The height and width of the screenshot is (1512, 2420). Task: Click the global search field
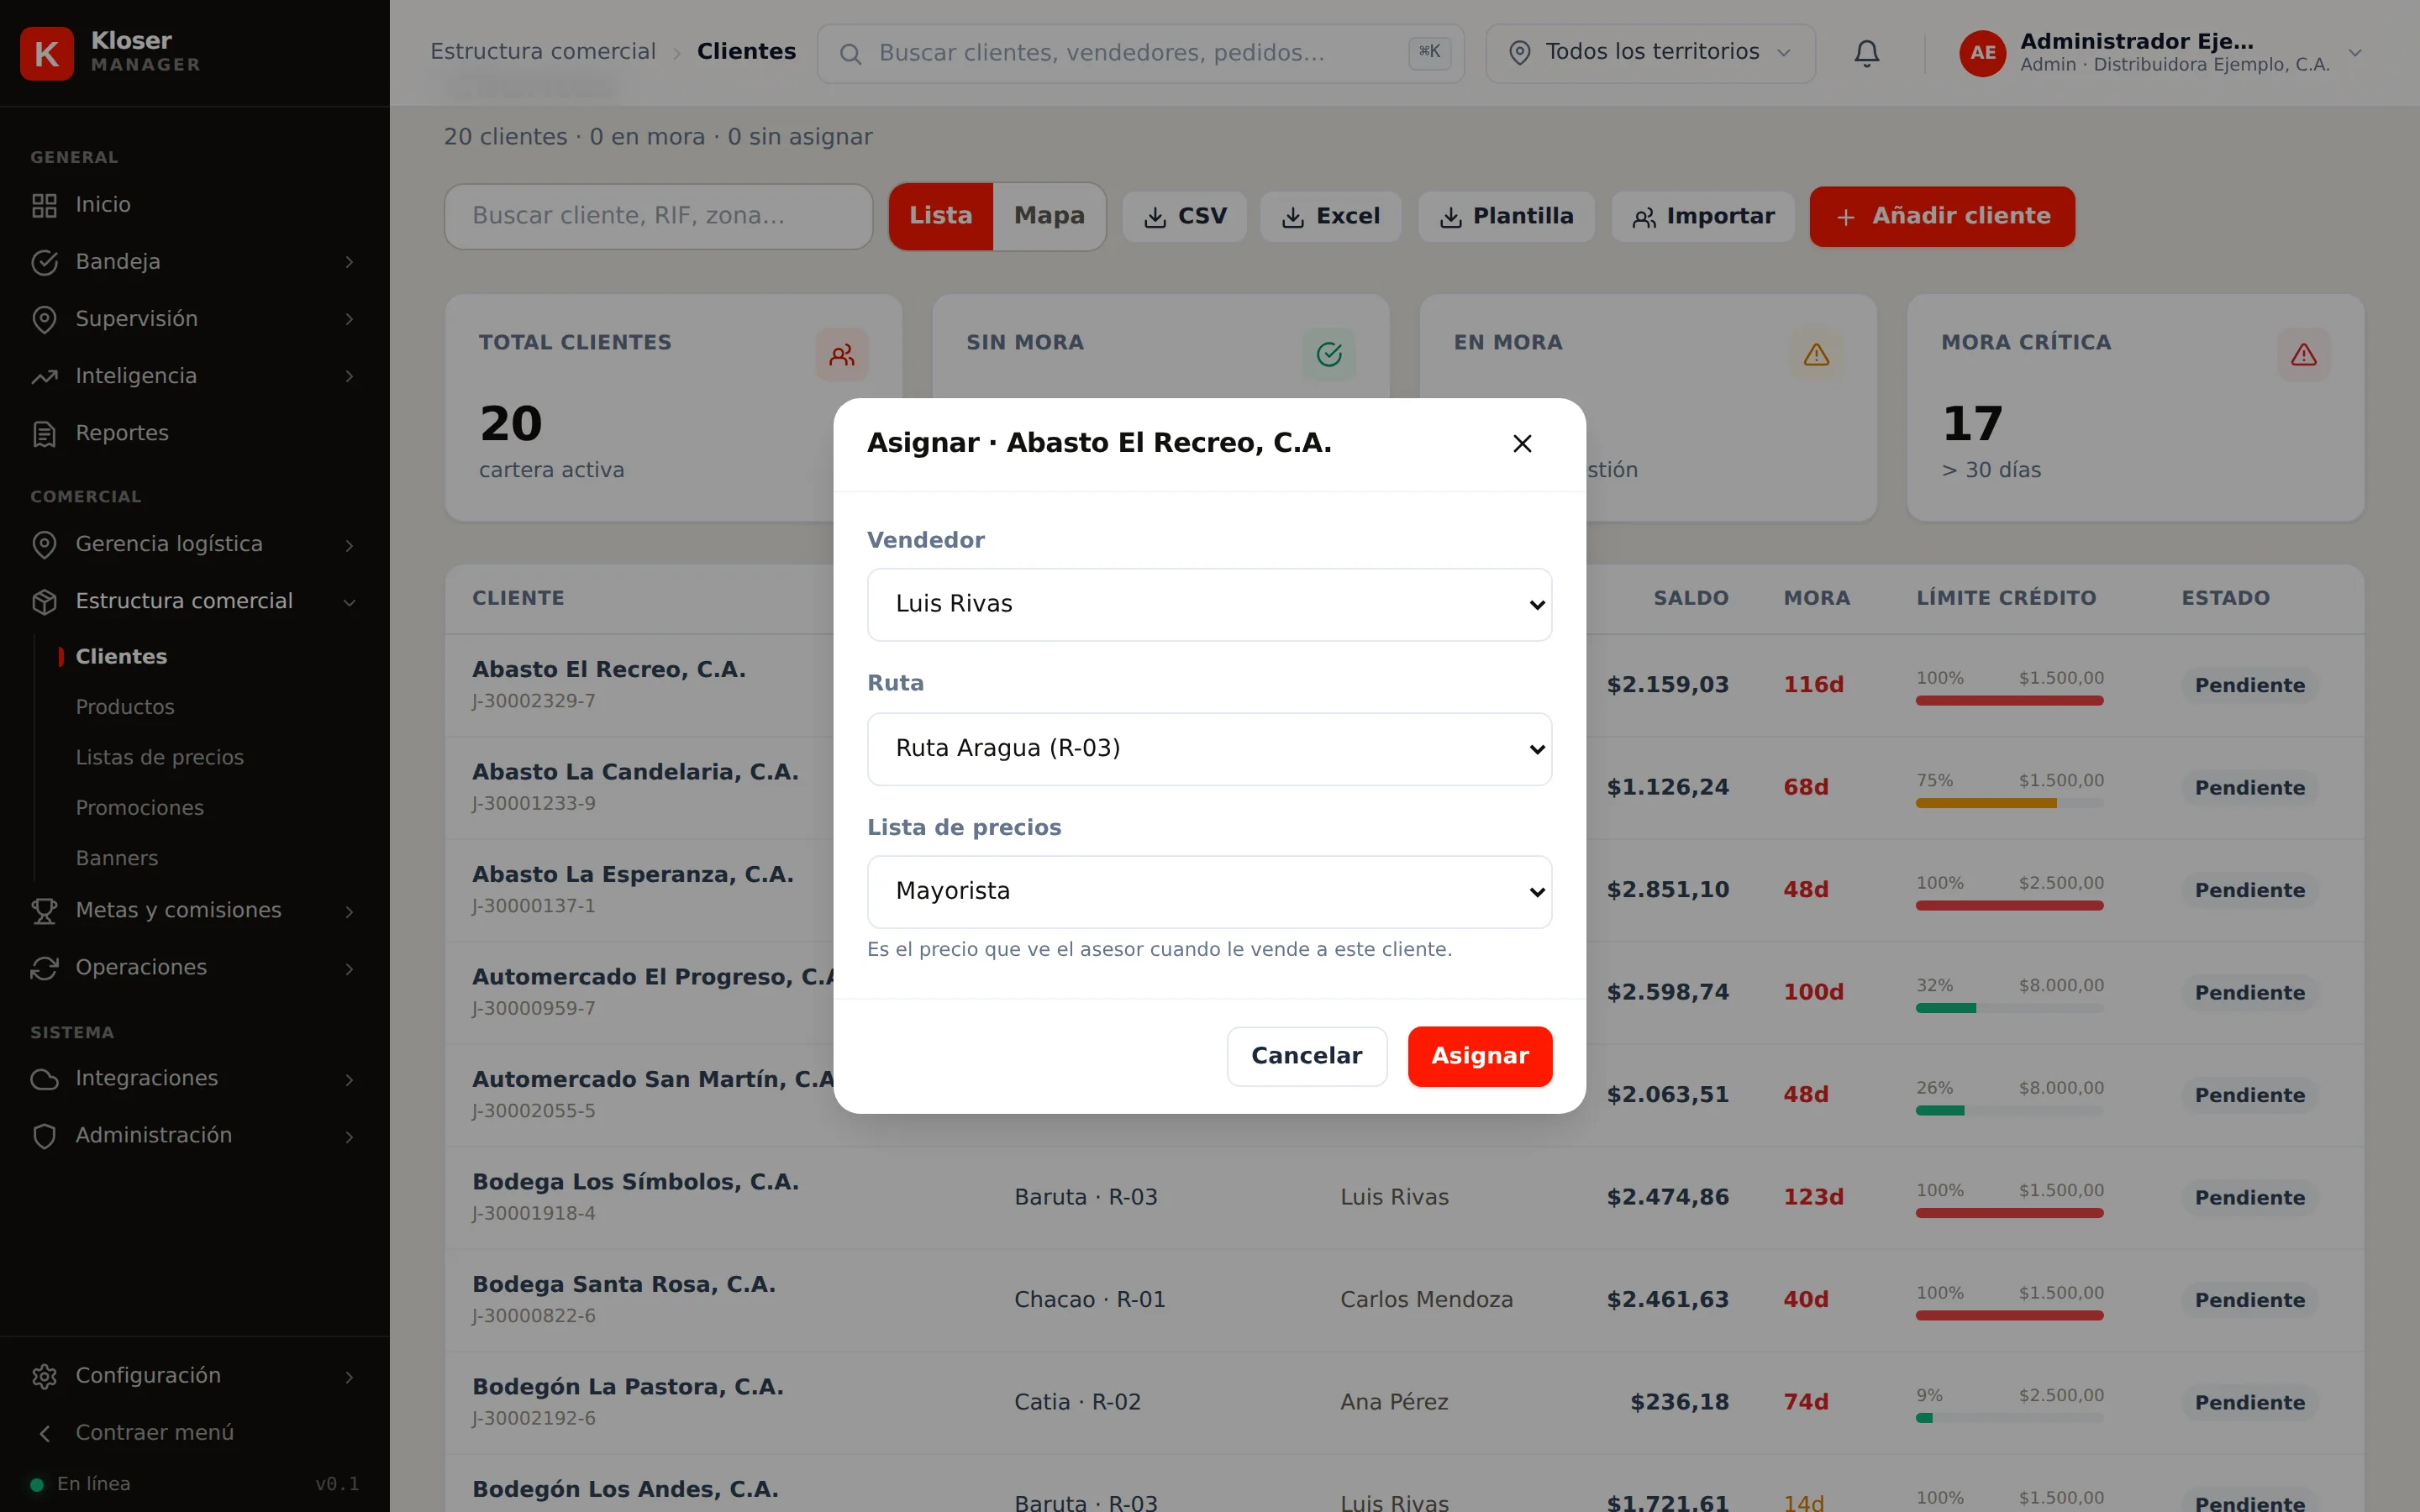[1141, 53]
